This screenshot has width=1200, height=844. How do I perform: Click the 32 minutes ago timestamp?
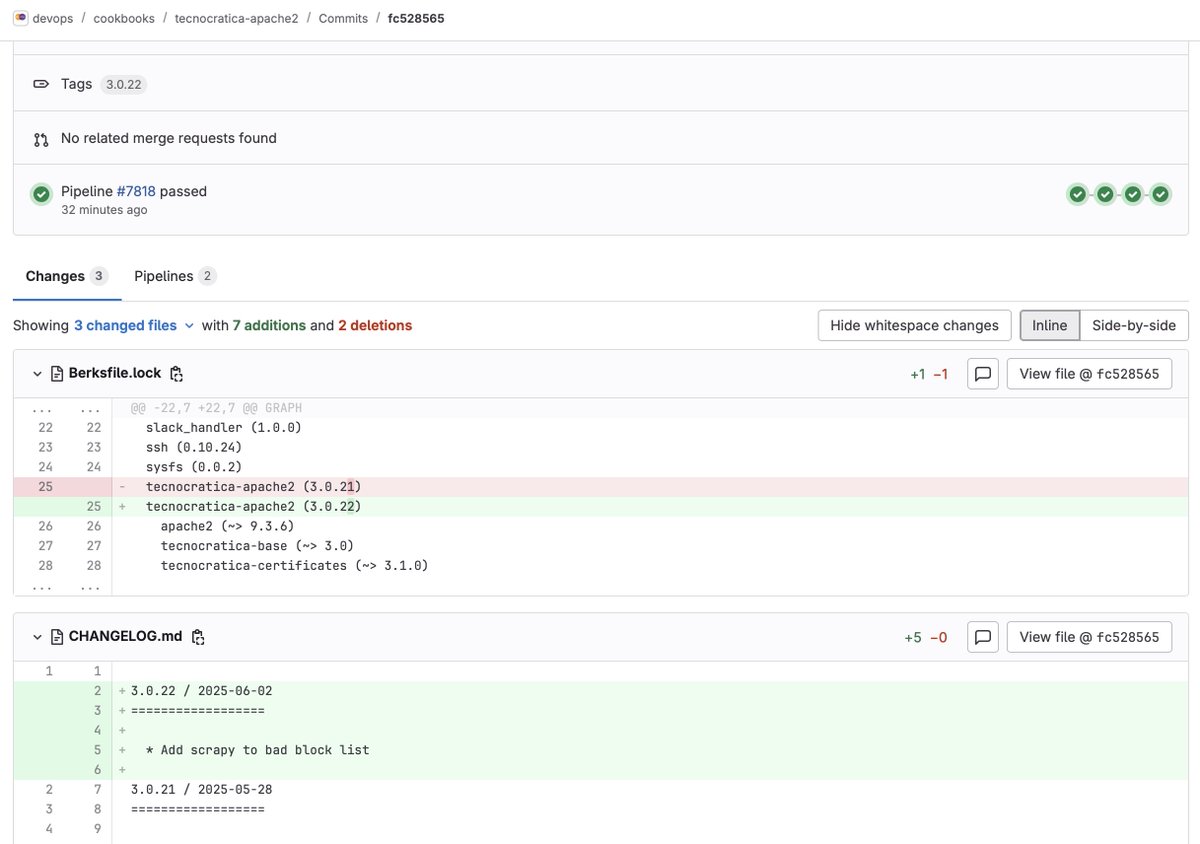(x=104, y=210)
